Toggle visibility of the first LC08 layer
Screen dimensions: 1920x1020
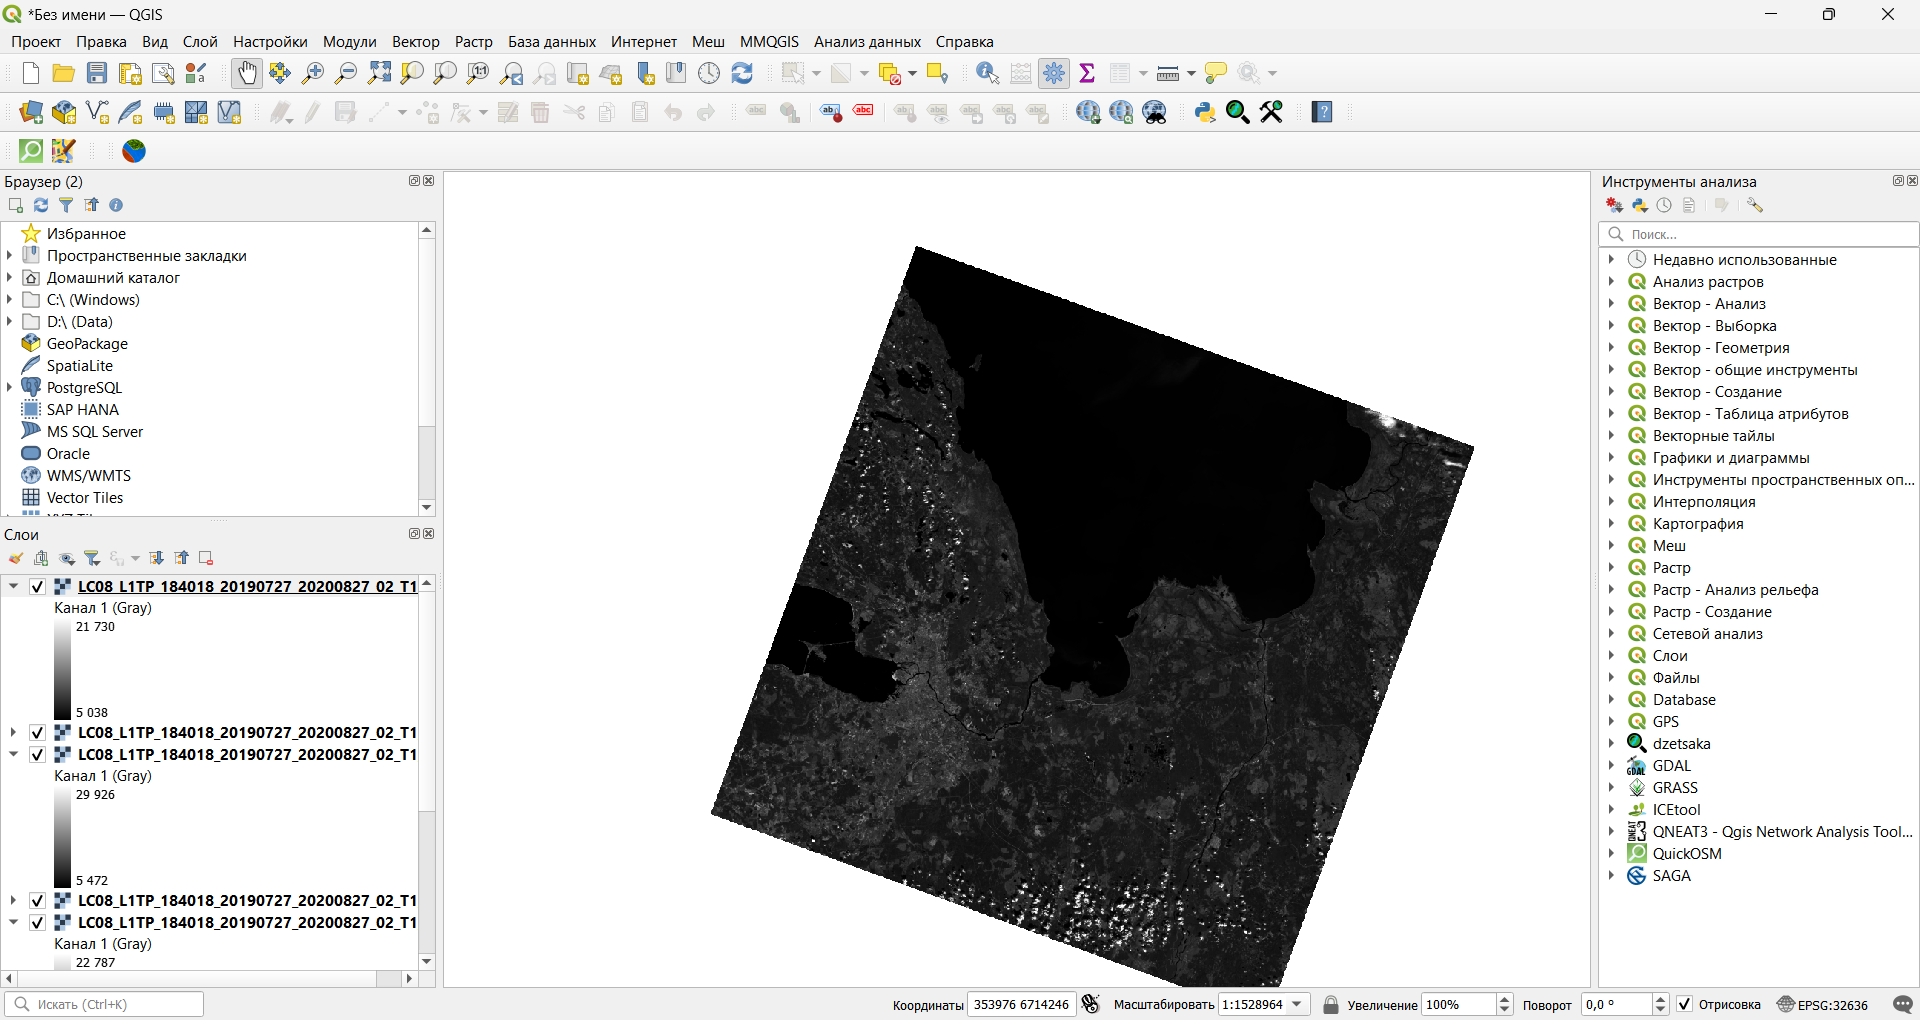(x=37, y=587)
